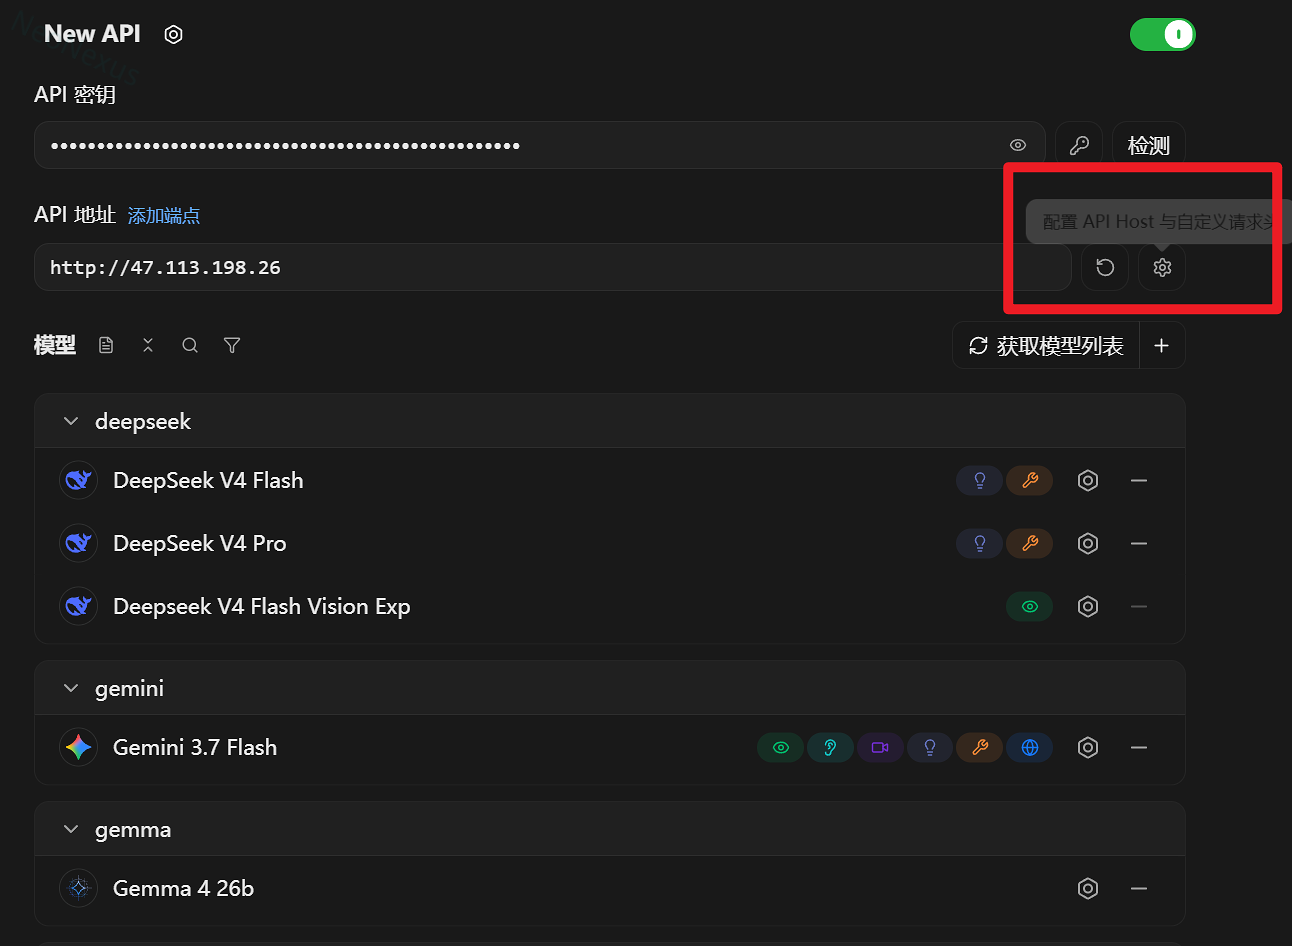1292x946 pixels.
Task: Select the Deepseek V4 Flash Vision Exp name
Action: 262,607
